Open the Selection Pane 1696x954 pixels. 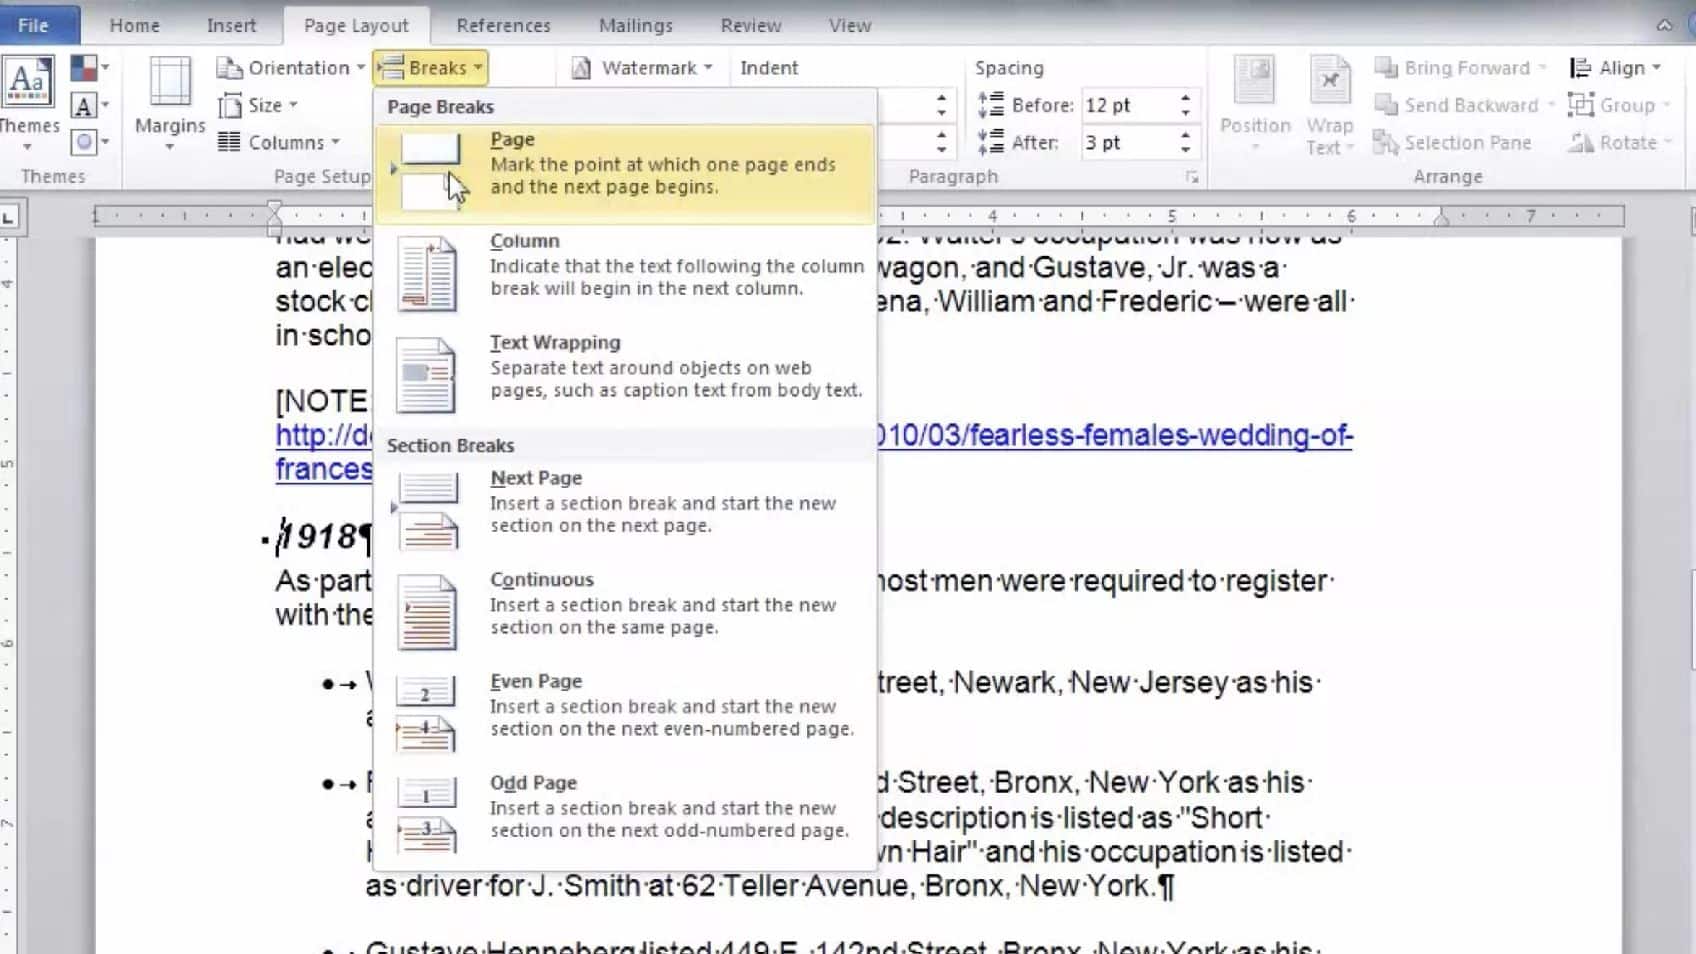click(x=1453, y=142)
